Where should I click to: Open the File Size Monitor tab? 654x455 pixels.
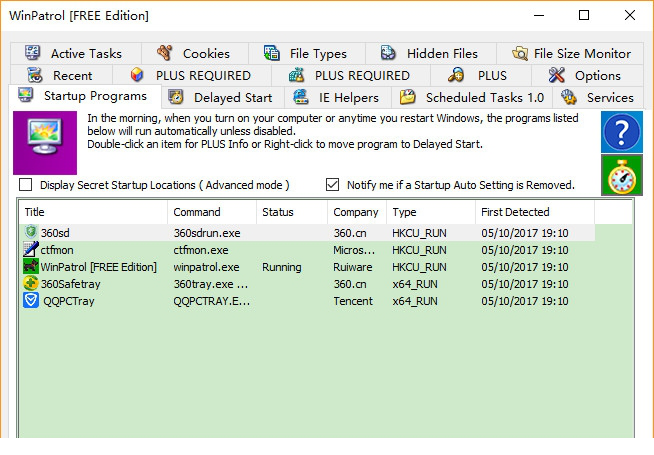point(570,53)
